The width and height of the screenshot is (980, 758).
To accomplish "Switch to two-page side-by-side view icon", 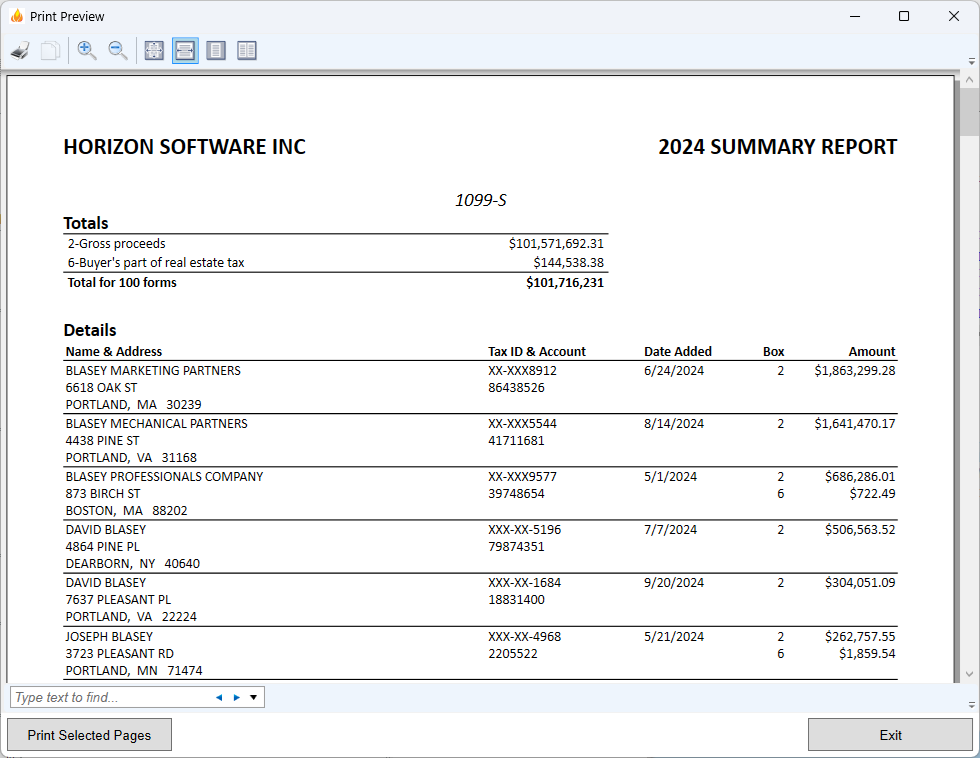I will coord(247,51).
